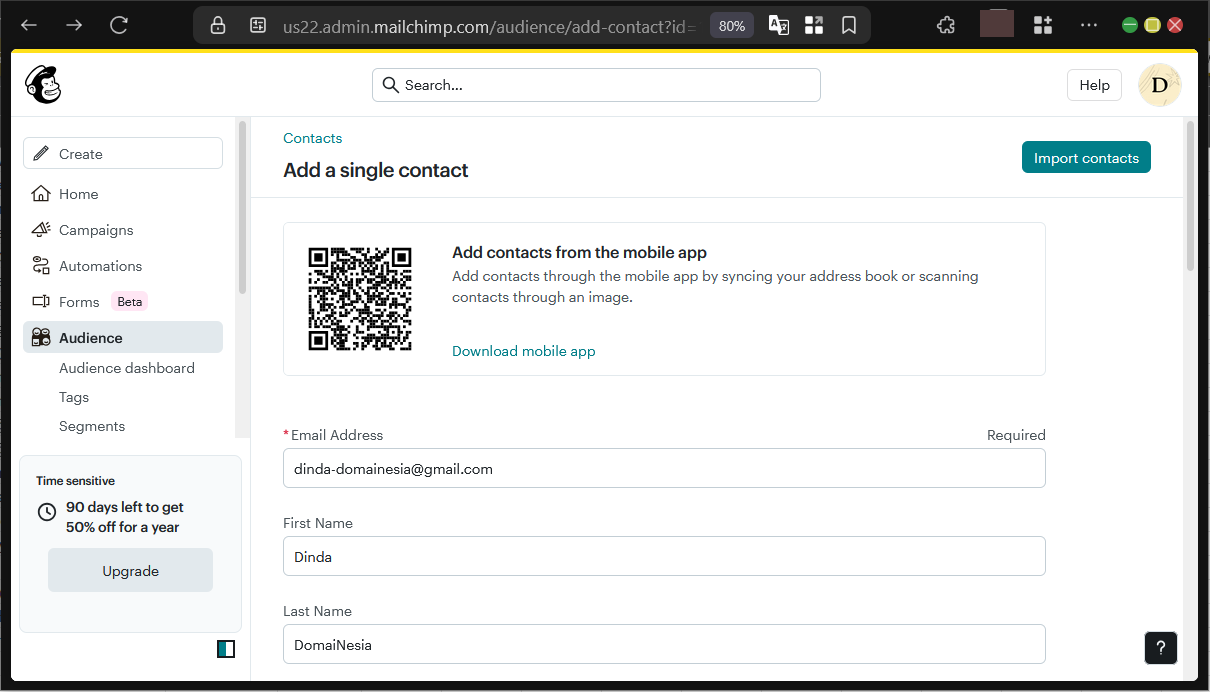Click the sidebar collapse toggle icon
The image size is (1210, 692).
tap(226, 649)
